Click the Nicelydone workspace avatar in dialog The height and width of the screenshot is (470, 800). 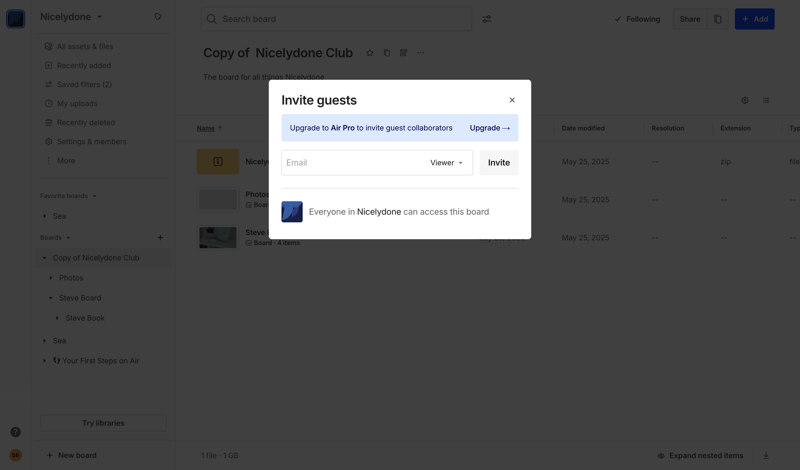(x=292, y=212)
